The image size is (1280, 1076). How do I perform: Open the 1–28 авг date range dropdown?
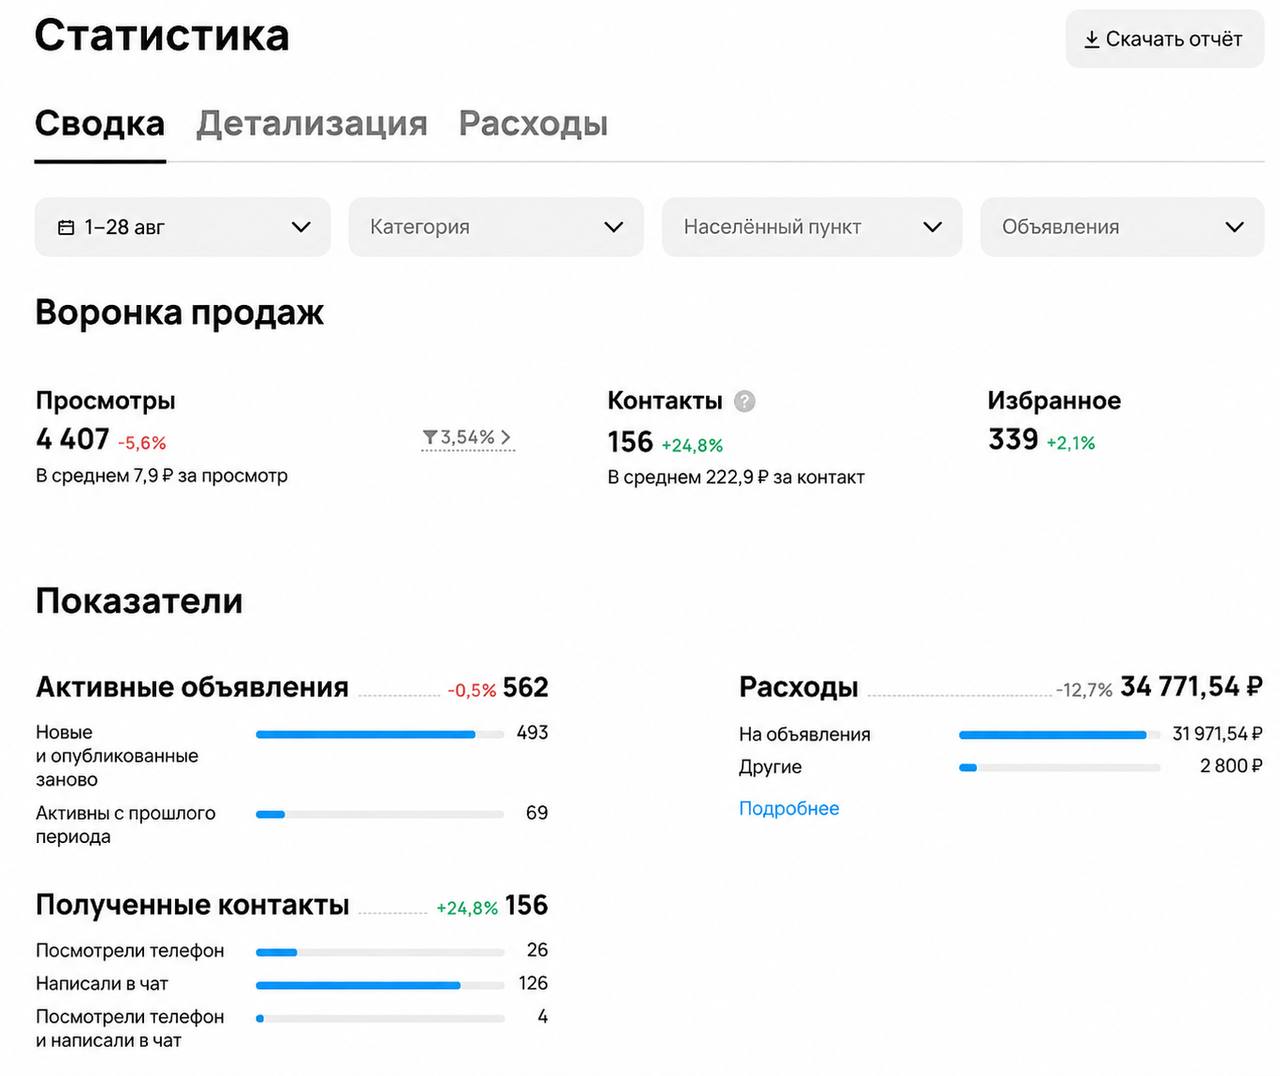(183, 227)
